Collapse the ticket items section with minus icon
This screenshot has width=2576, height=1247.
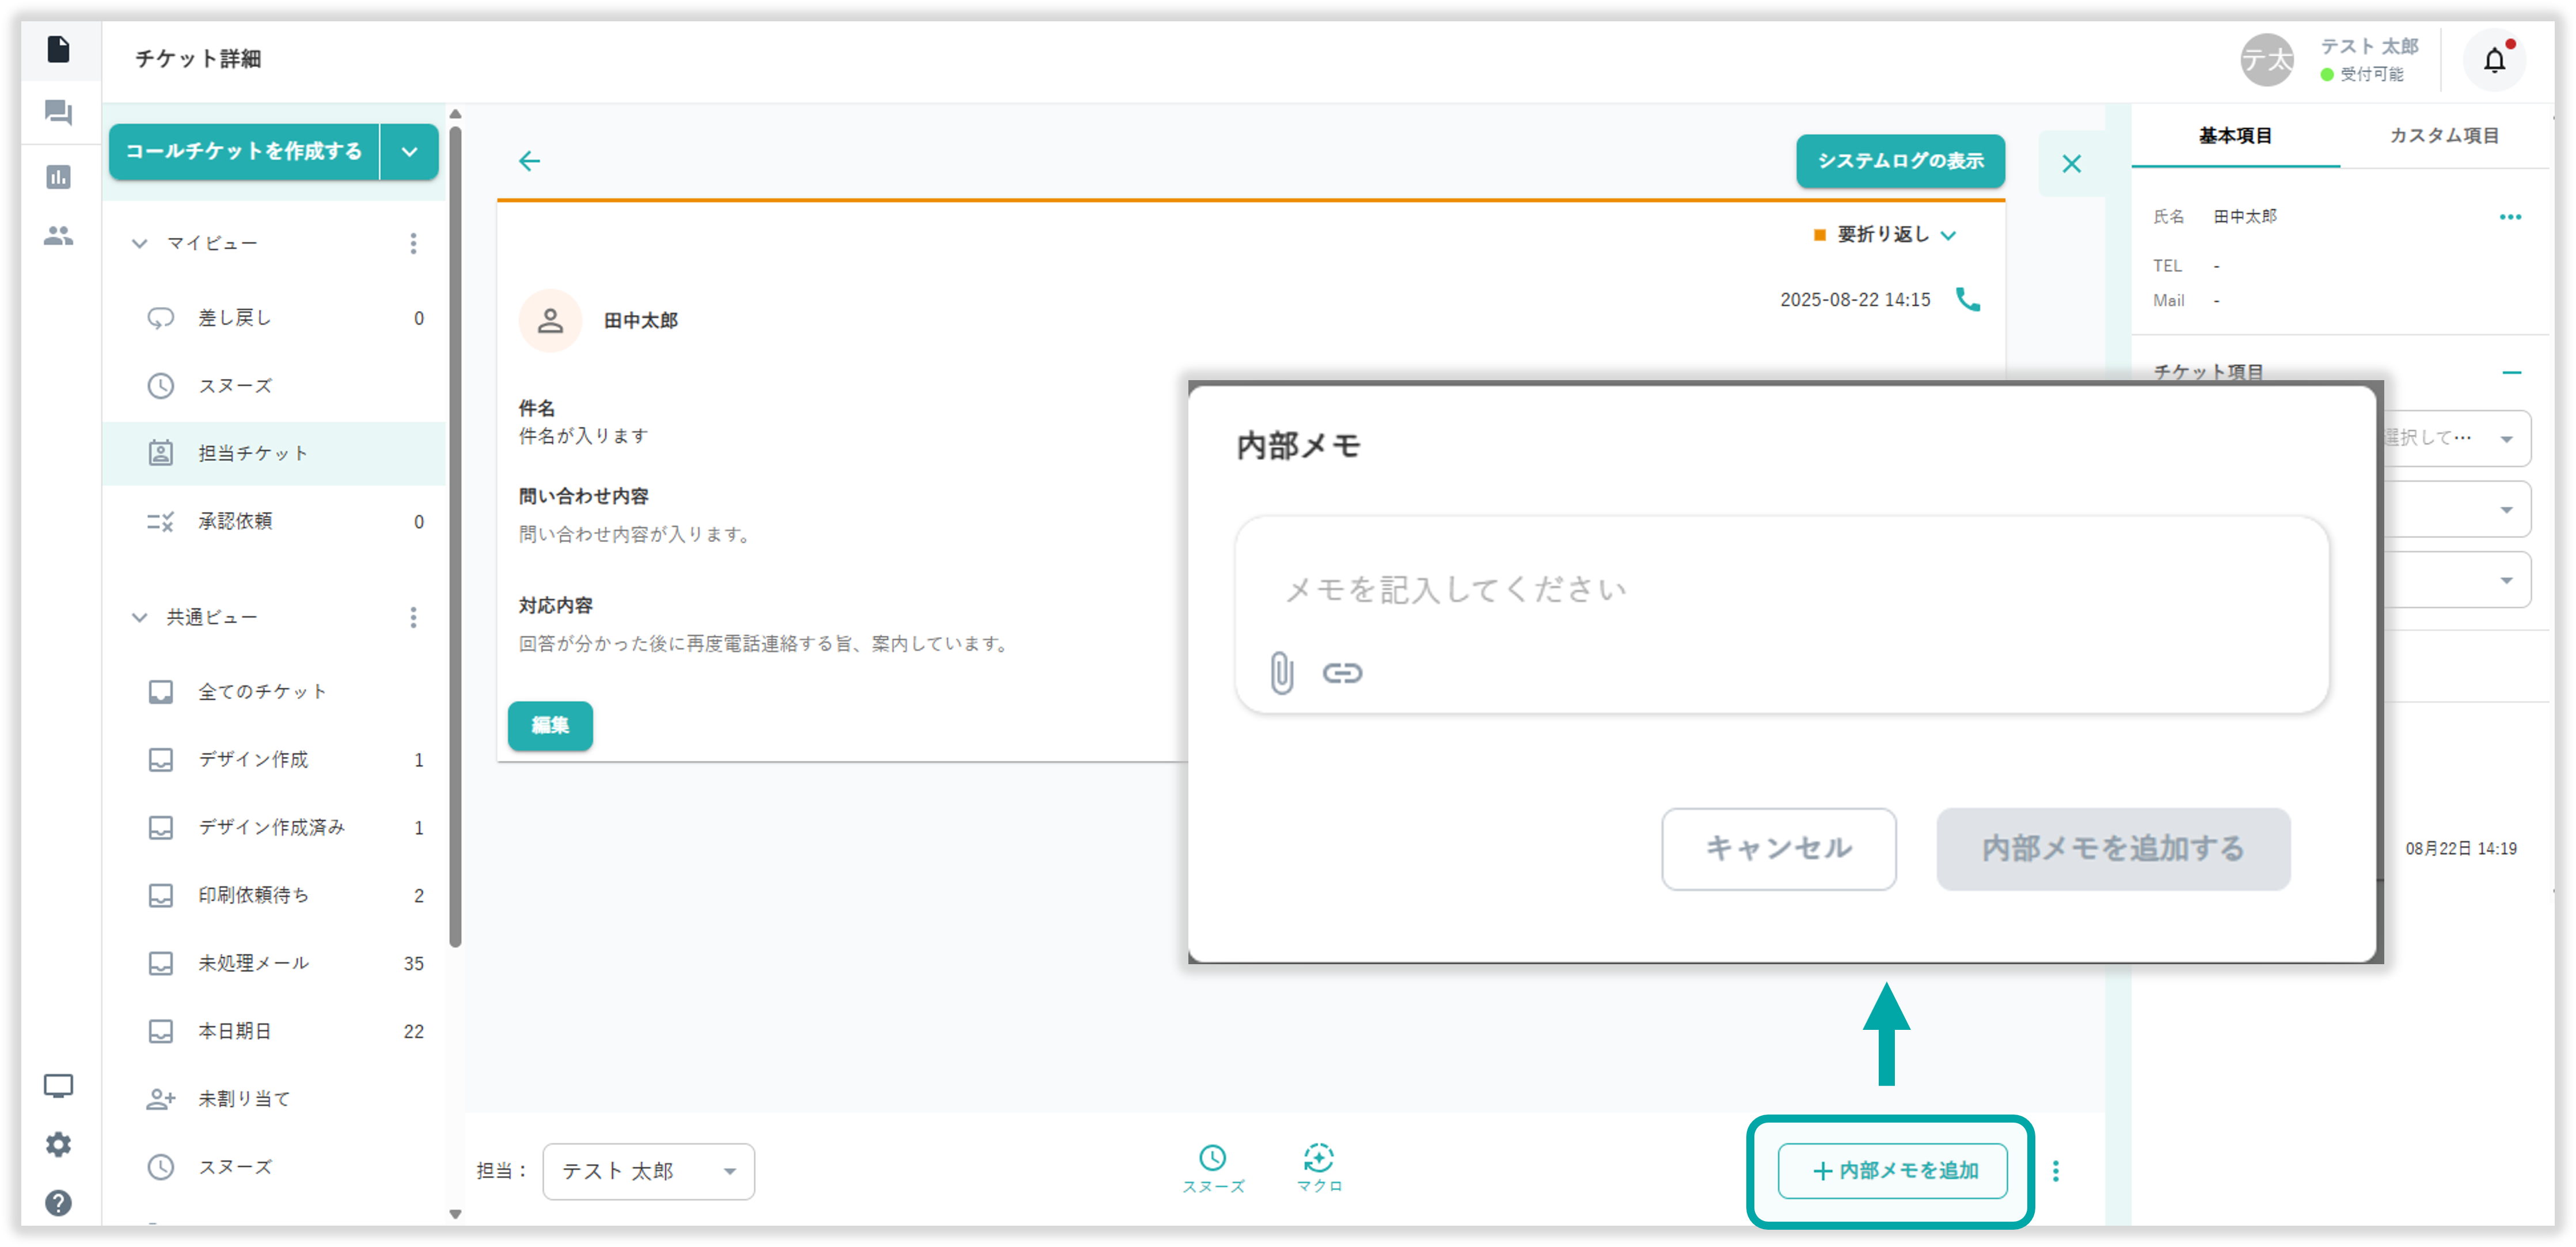[x=2511, y=372]
